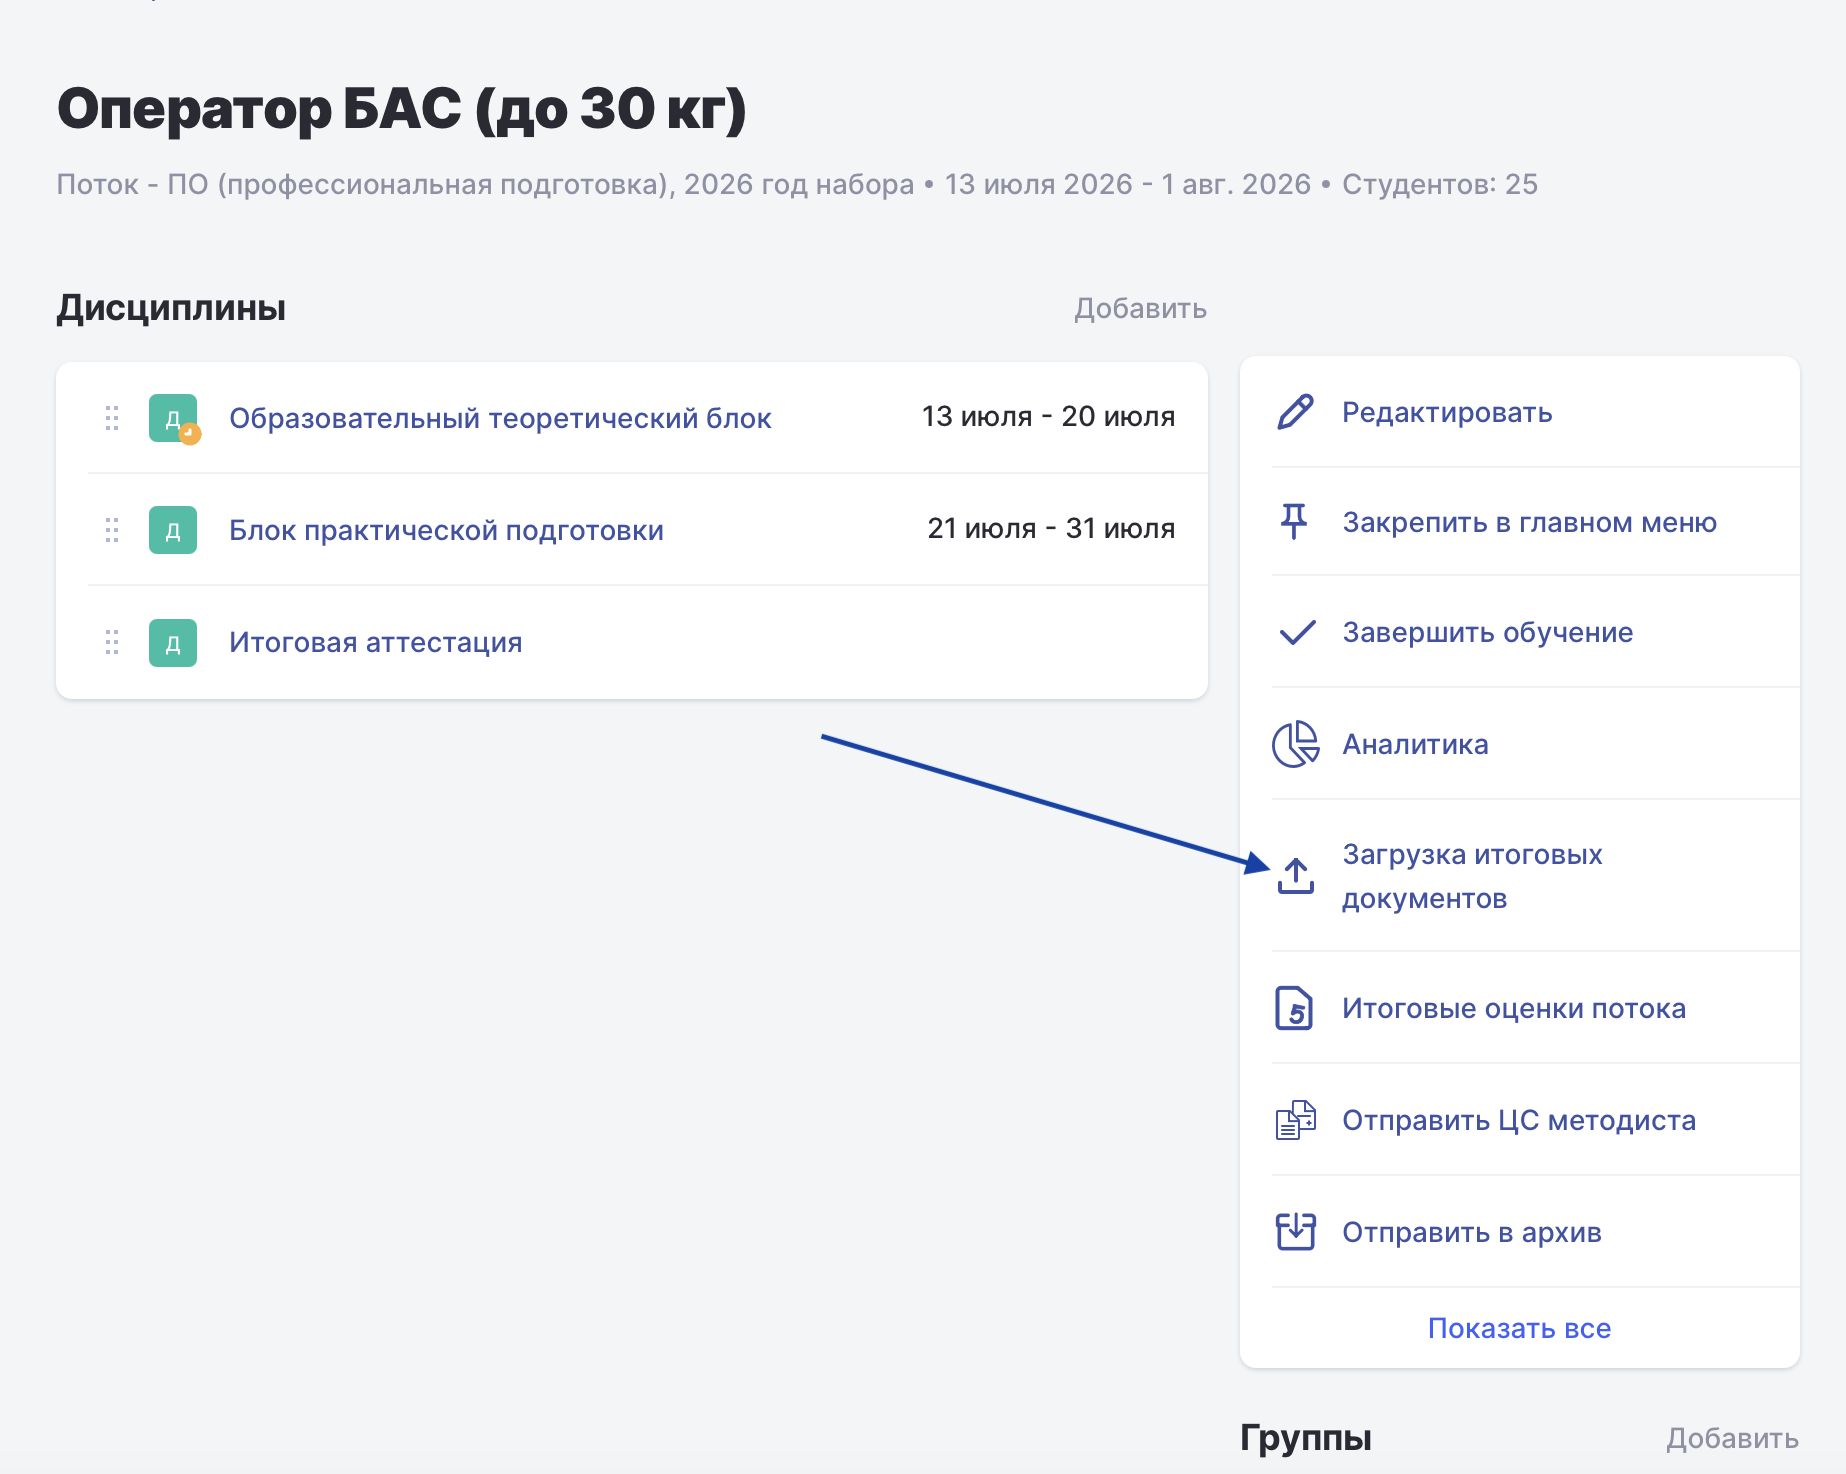Click the archive box icon for Отправить в архив
This screenshot has width=1846, height=1474.
pyautogui.click(x=1295, y=1232)
